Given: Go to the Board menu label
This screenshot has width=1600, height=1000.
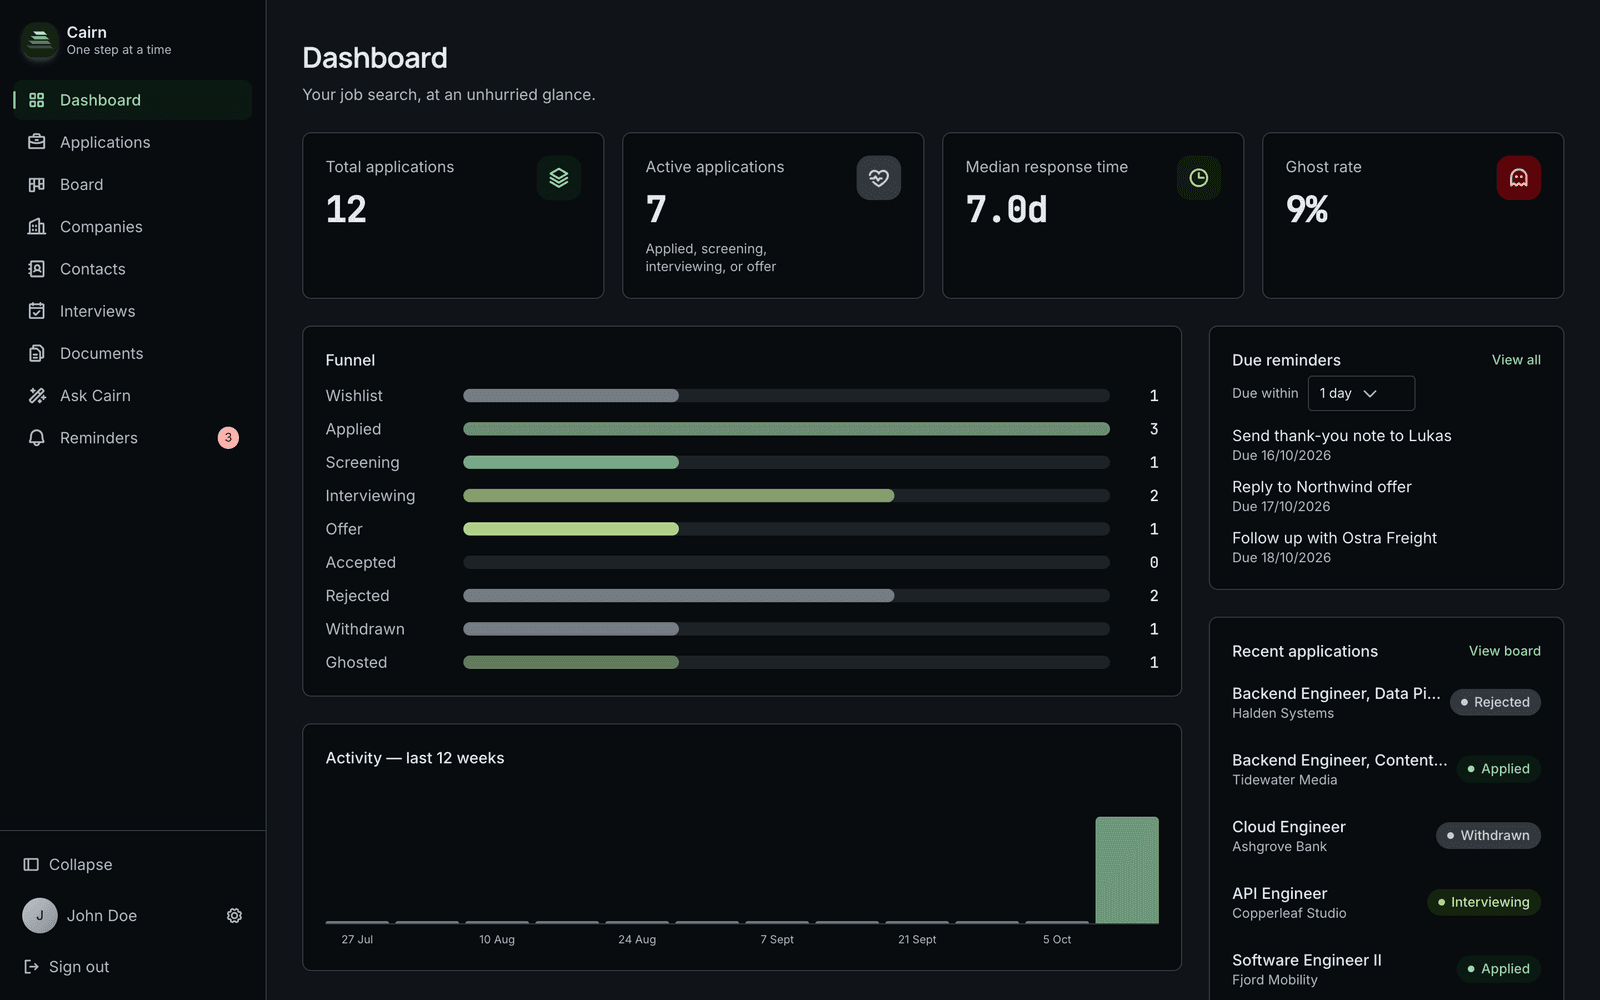Looking at the screenshot, I should point(82,184).
